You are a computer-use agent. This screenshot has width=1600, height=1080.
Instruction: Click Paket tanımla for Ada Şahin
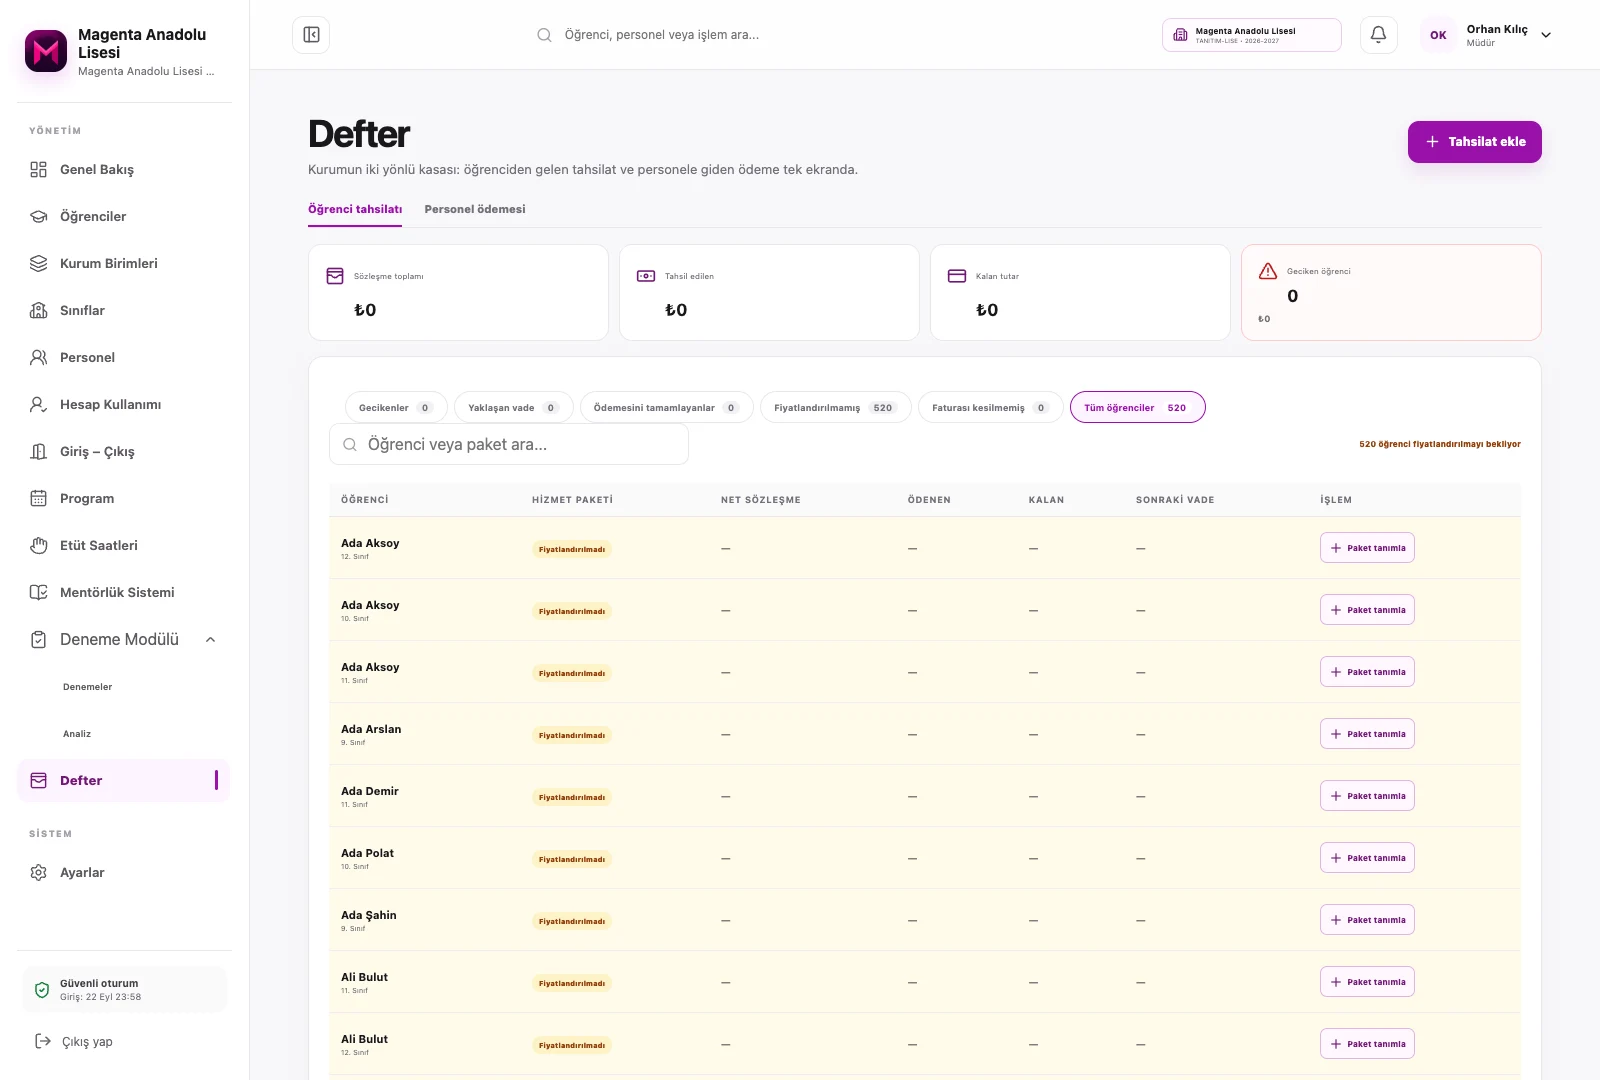coord(1367,920)
